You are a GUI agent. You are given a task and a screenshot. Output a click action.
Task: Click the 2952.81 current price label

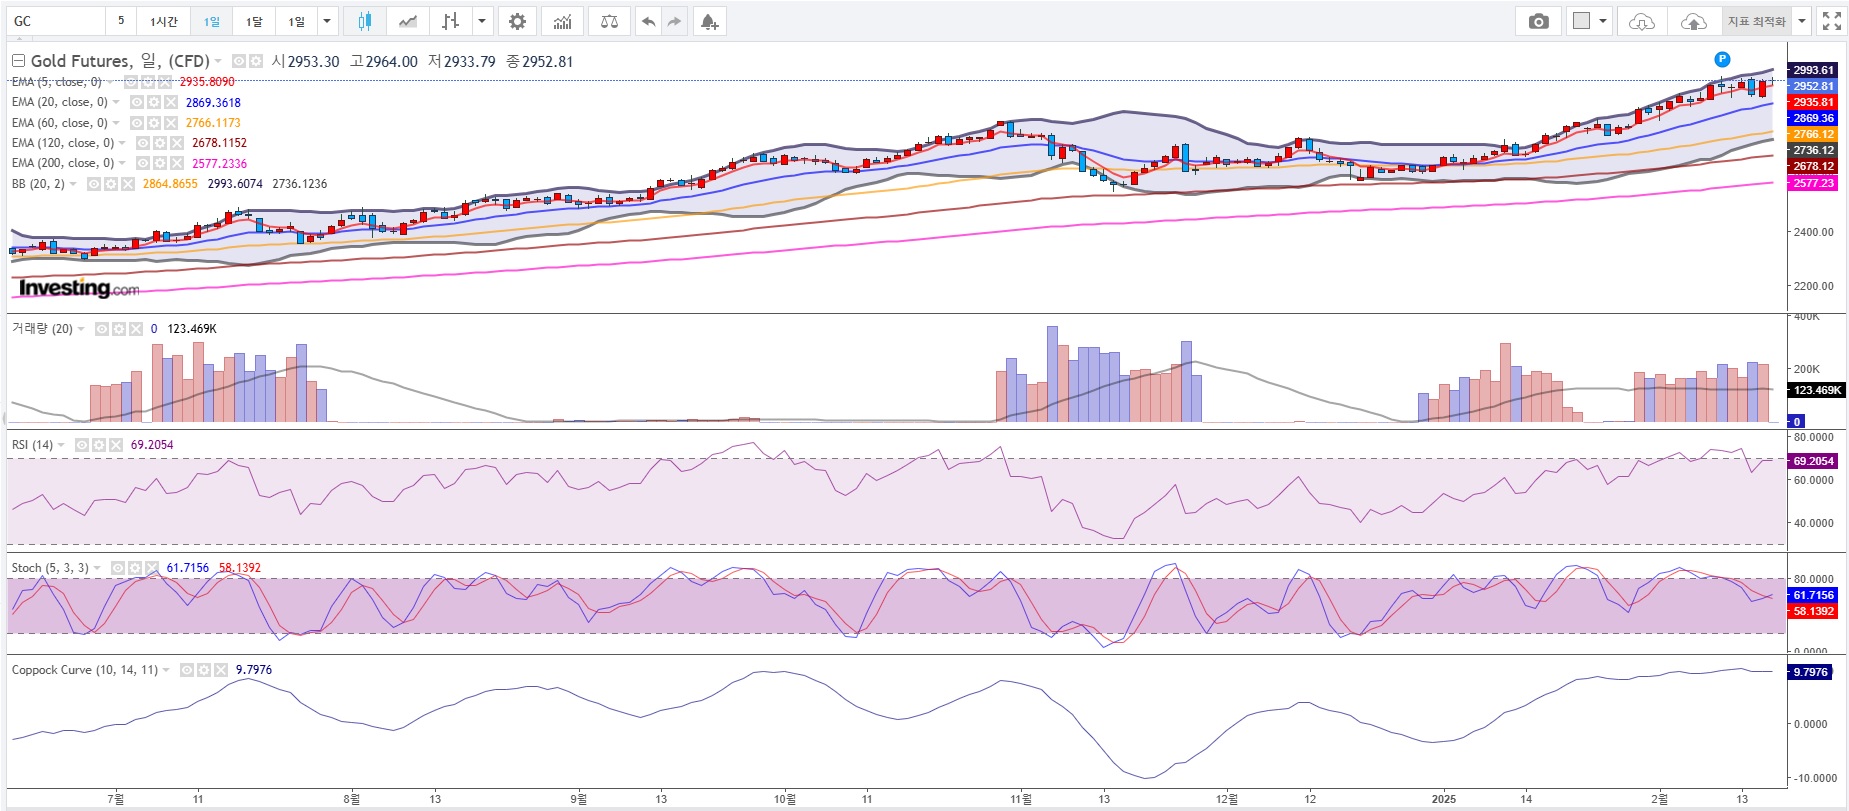pos(1813,86)
